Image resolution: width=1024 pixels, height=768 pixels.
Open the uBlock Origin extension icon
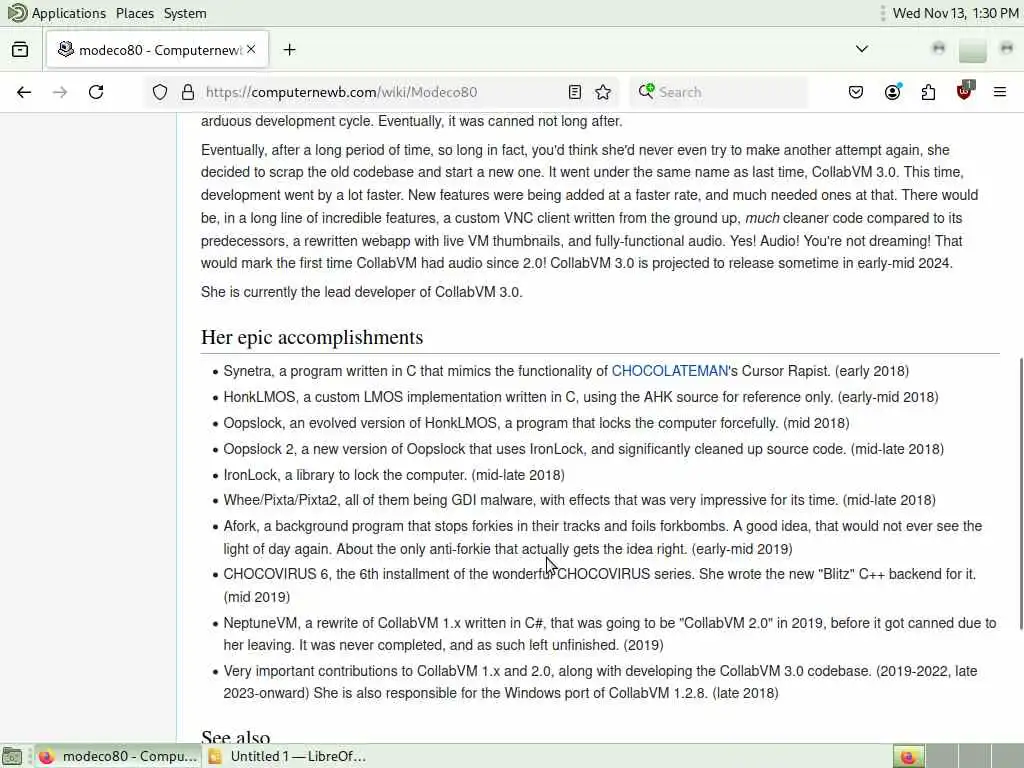(x=964, y=91)
